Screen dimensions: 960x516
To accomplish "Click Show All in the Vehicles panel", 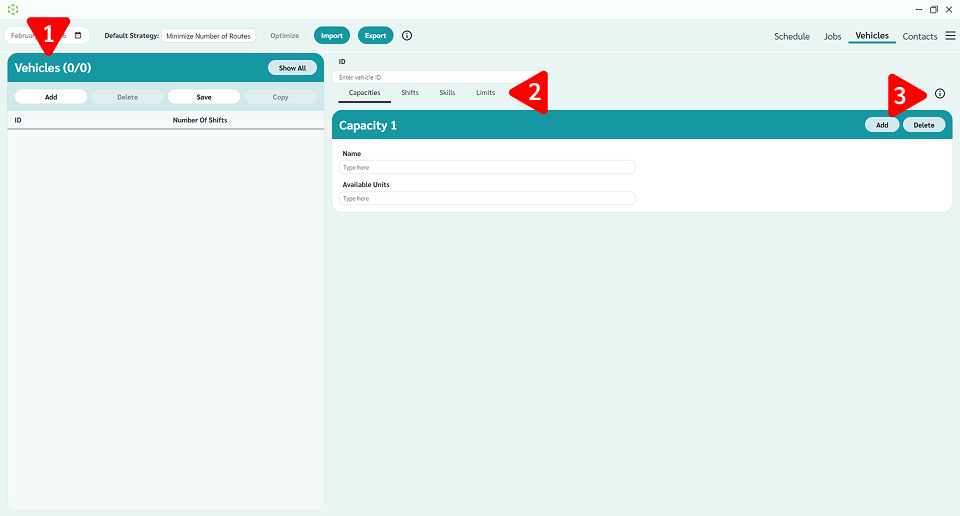I will [292, 68].
